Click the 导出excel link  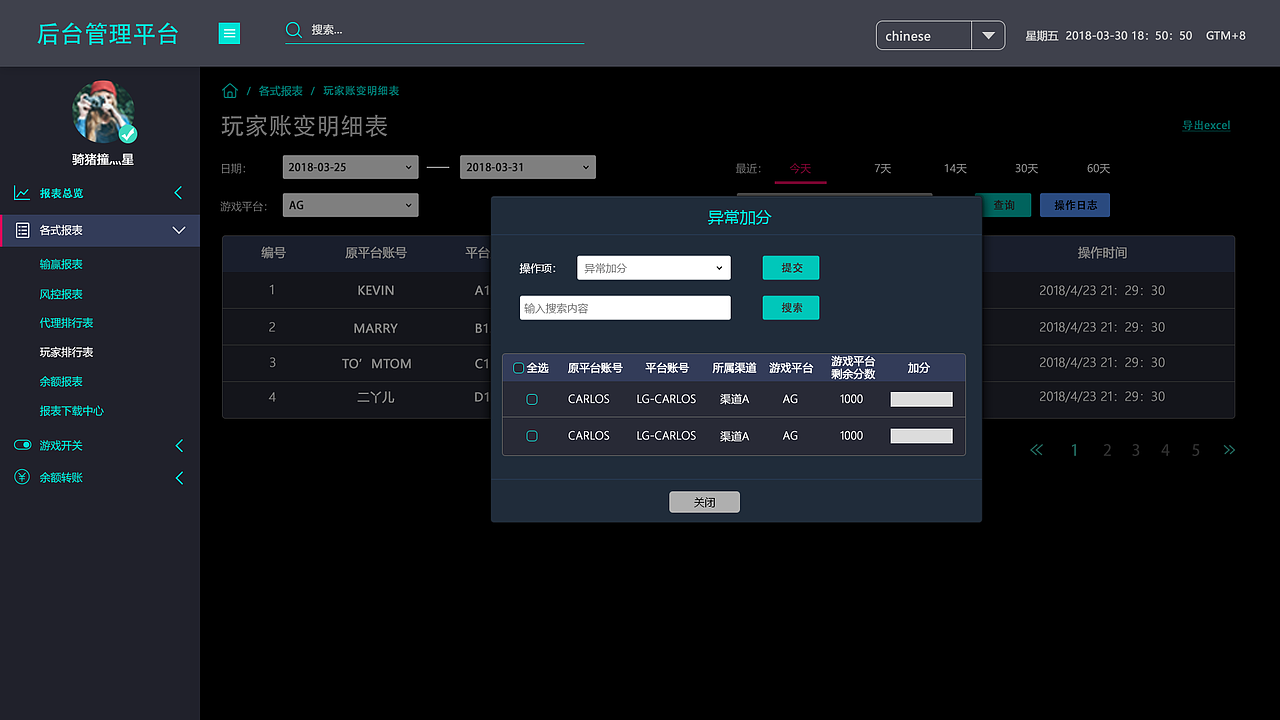1206,125
